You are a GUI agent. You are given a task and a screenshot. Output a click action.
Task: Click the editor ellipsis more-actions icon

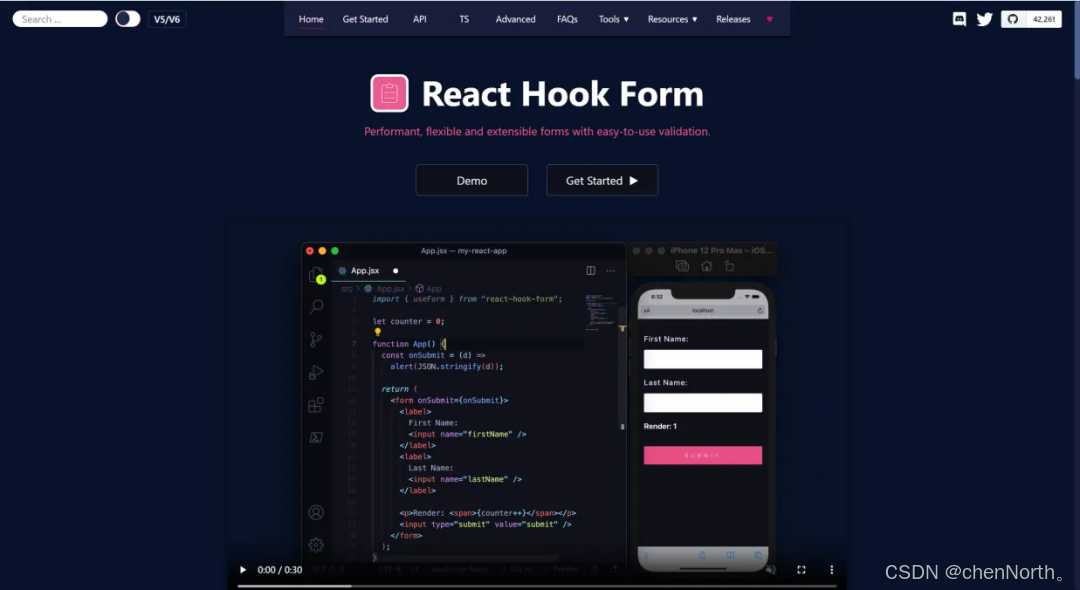coord(610,271)
